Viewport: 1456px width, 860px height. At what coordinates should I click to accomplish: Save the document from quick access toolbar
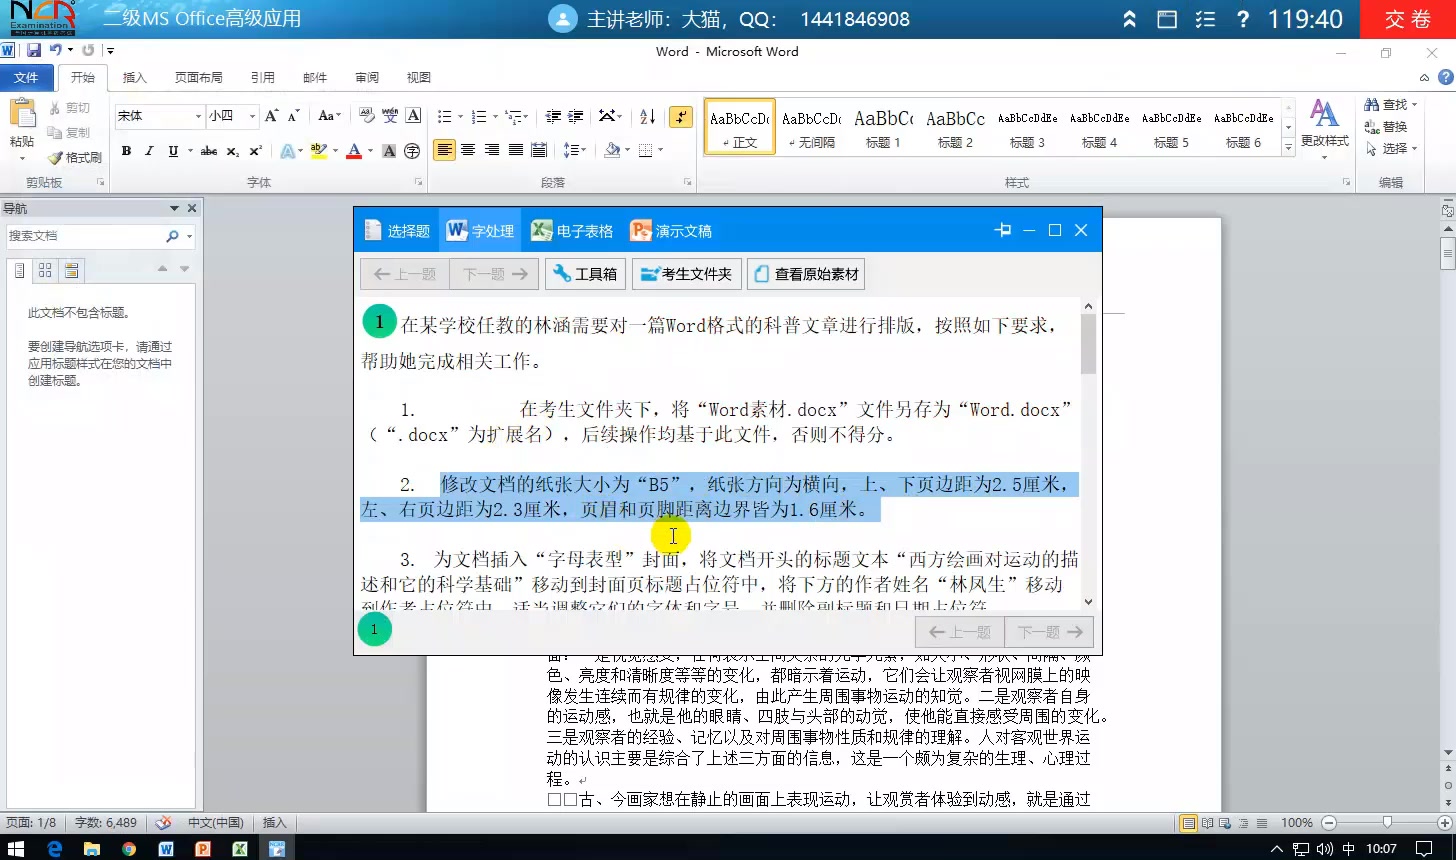(x=34, y=50)
